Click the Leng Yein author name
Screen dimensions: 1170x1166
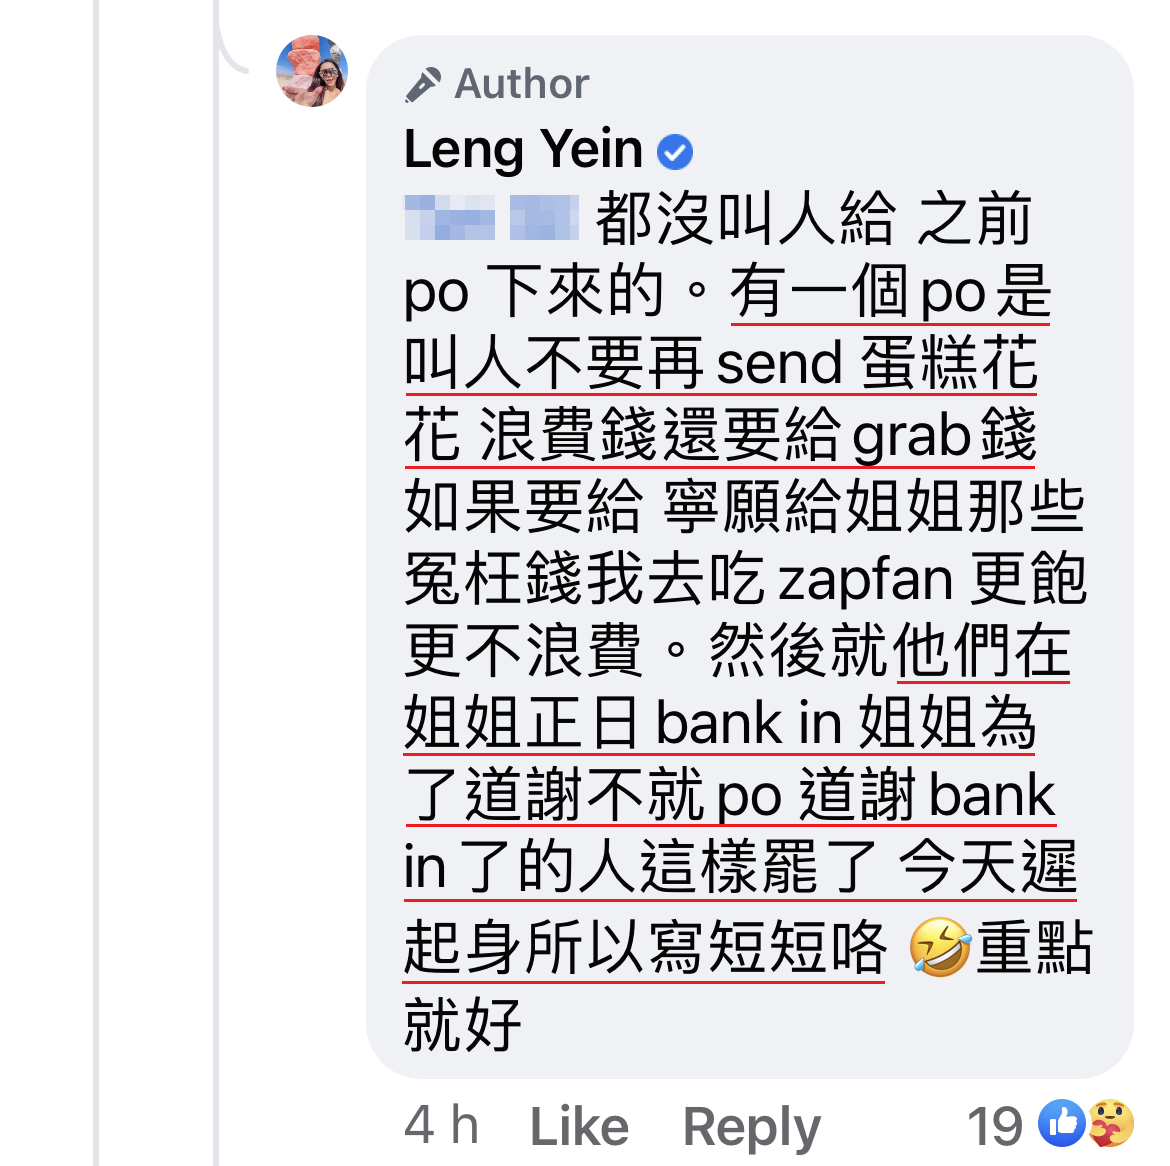(523, 149)
